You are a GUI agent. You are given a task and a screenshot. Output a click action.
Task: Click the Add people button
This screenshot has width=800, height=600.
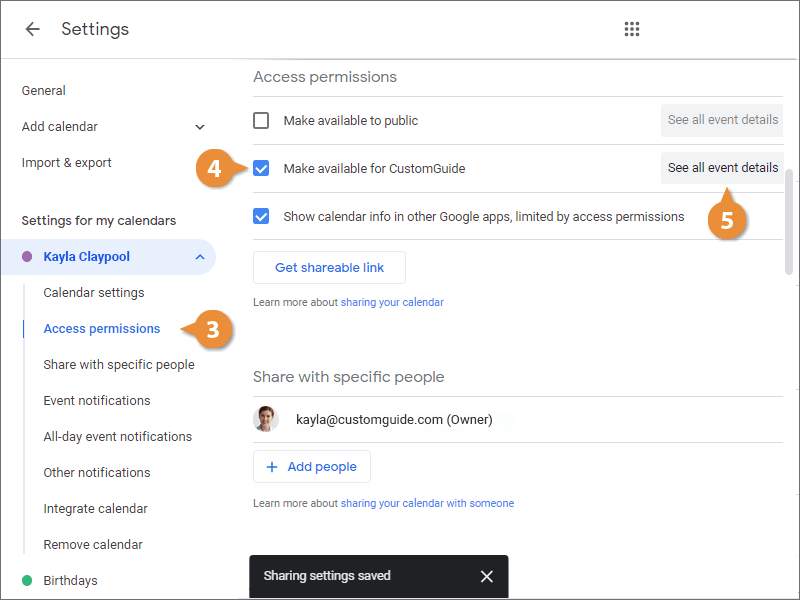click(x=311, y=467)
